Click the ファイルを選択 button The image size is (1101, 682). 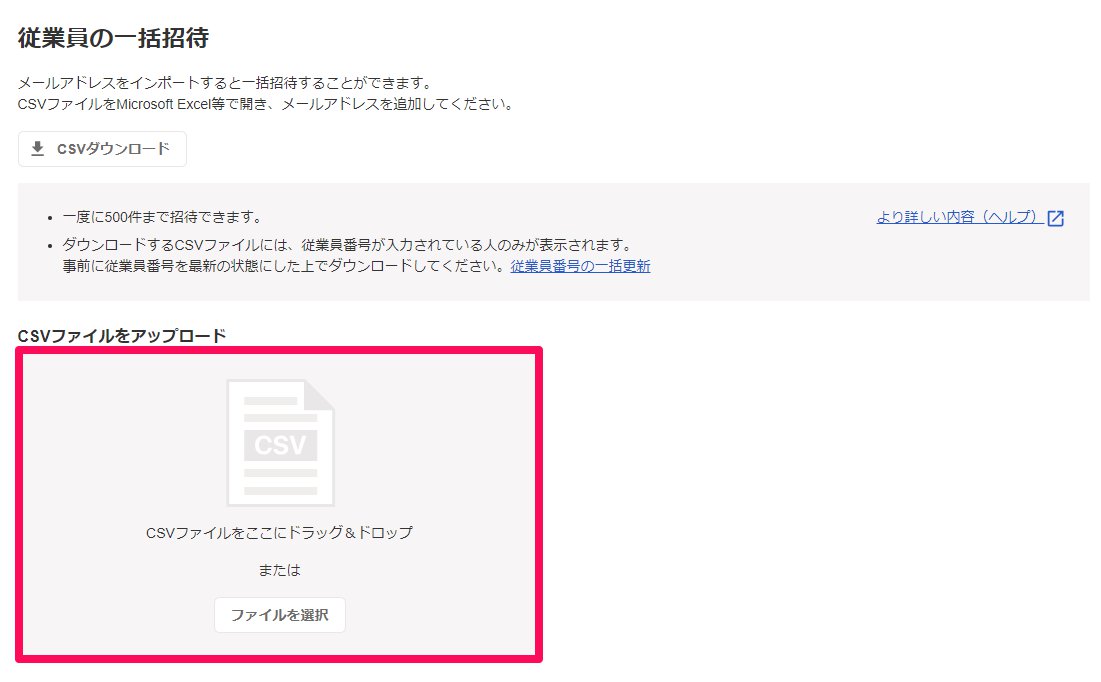pyautogui.click(x=279, y=615)
